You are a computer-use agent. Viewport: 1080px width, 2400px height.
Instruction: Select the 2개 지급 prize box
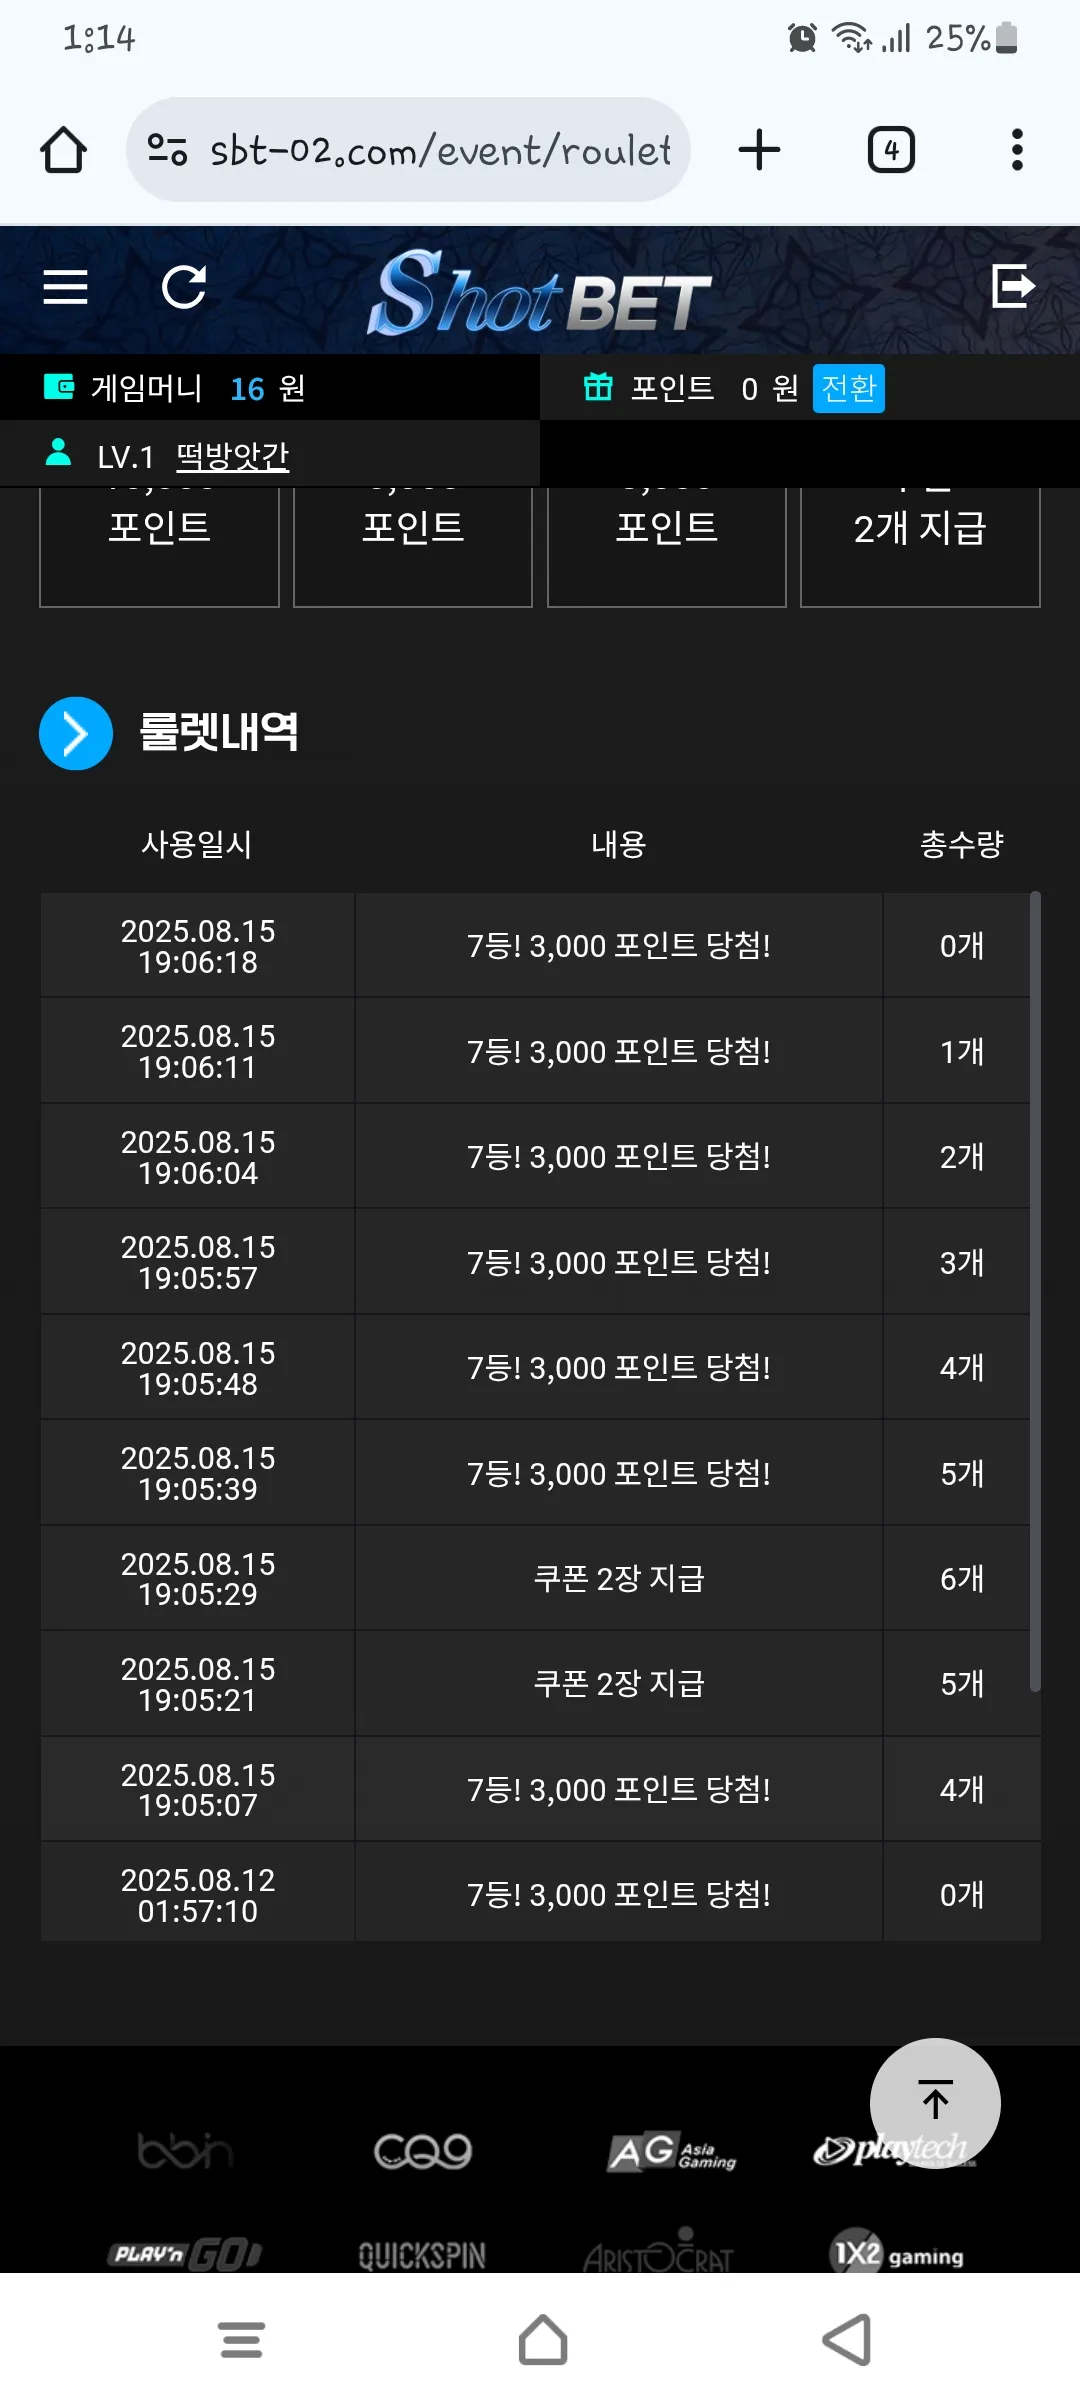tap(920, 546)
